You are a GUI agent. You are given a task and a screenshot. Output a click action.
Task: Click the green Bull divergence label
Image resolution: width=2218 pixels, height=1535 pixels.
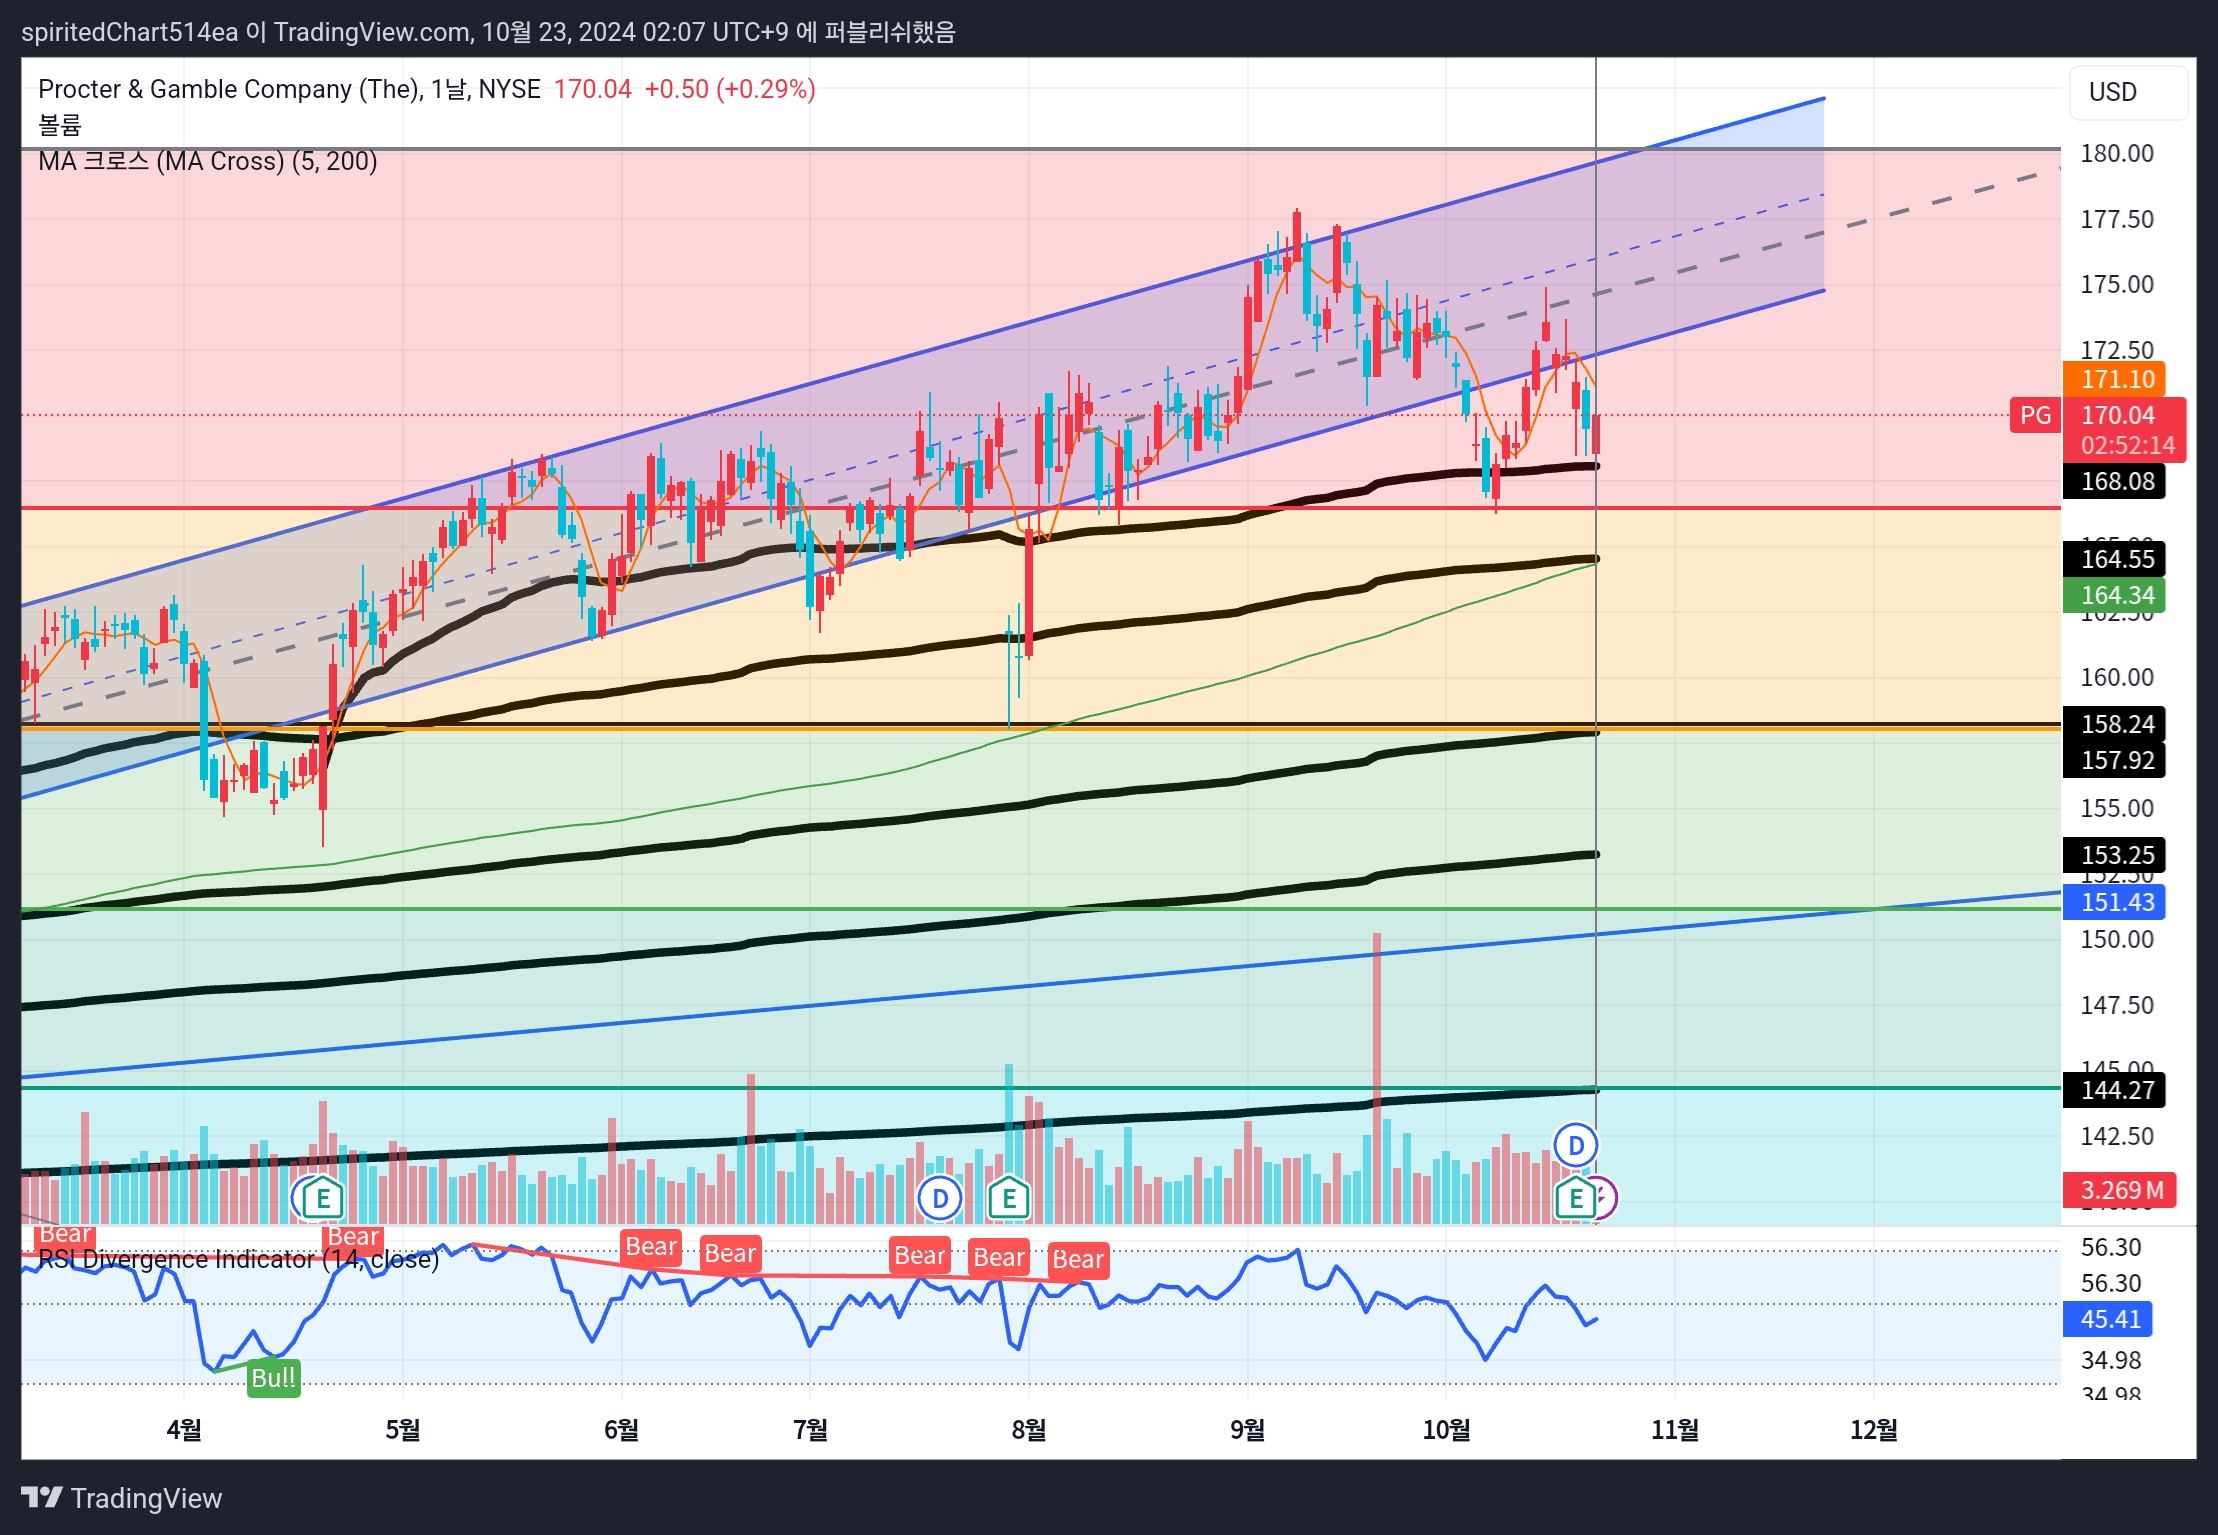[273, 1378]
